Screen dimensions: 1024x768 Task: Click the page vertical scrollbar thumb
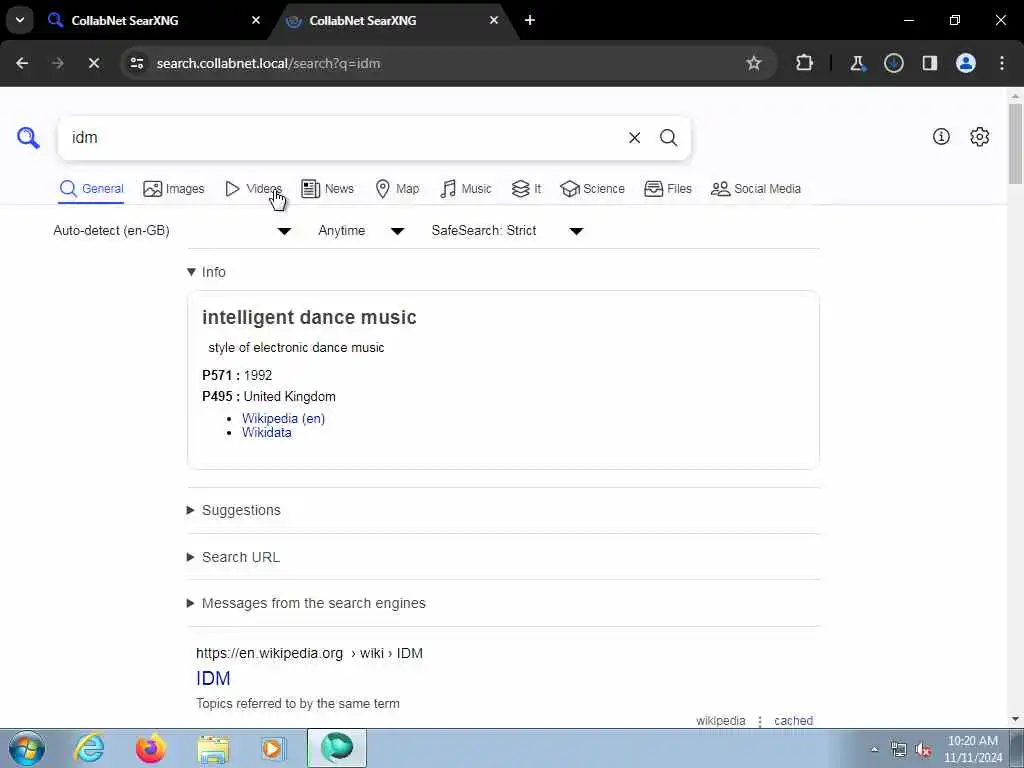click(1016, 144)
